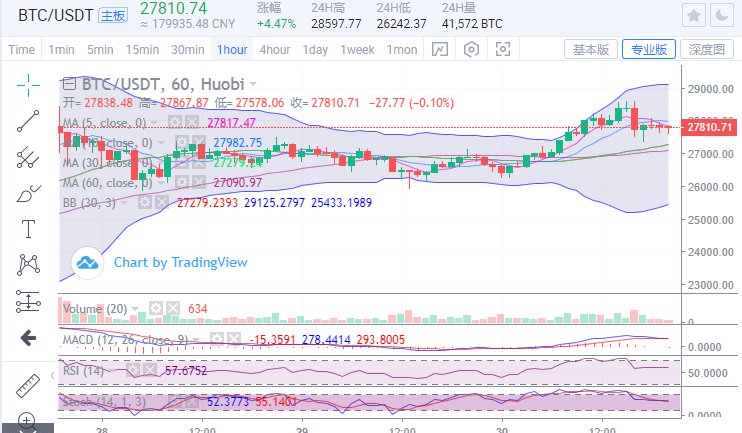Open BB indicator settings gear
The image size is (742, 433).
point(145,203)
